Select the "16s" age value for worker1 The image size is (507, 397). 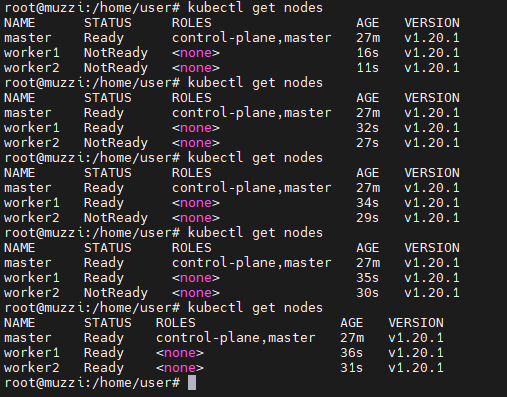click(368, 53)
